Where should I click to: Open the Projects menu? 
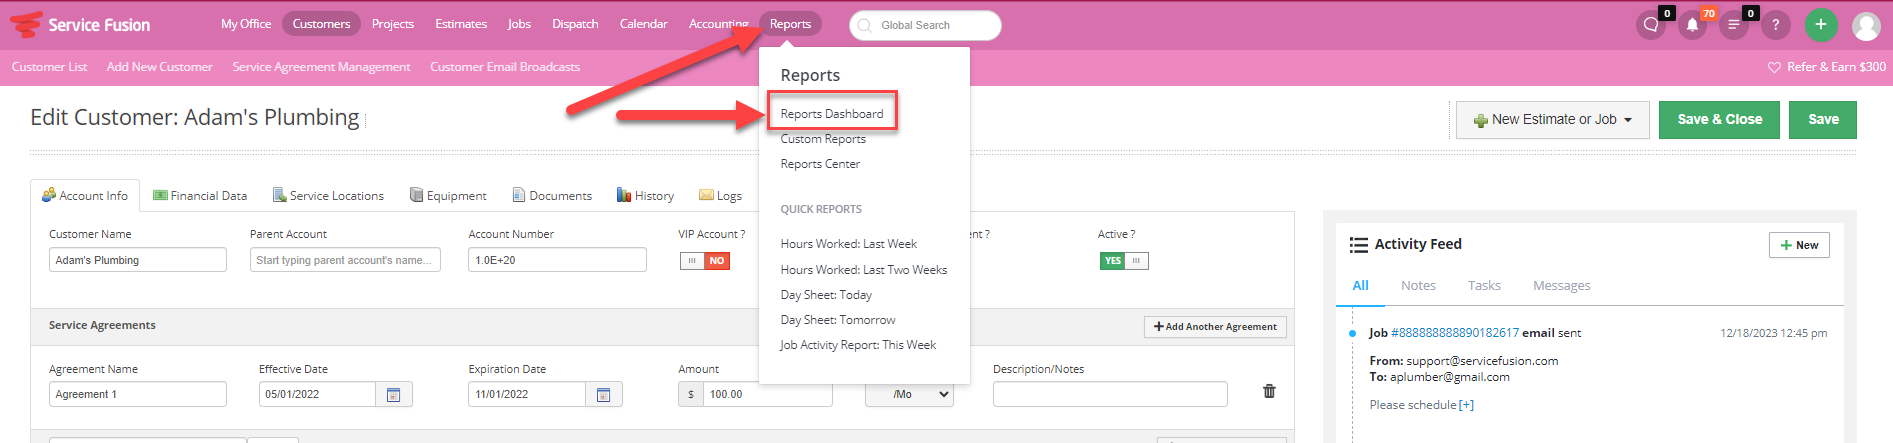click(393, 24)
